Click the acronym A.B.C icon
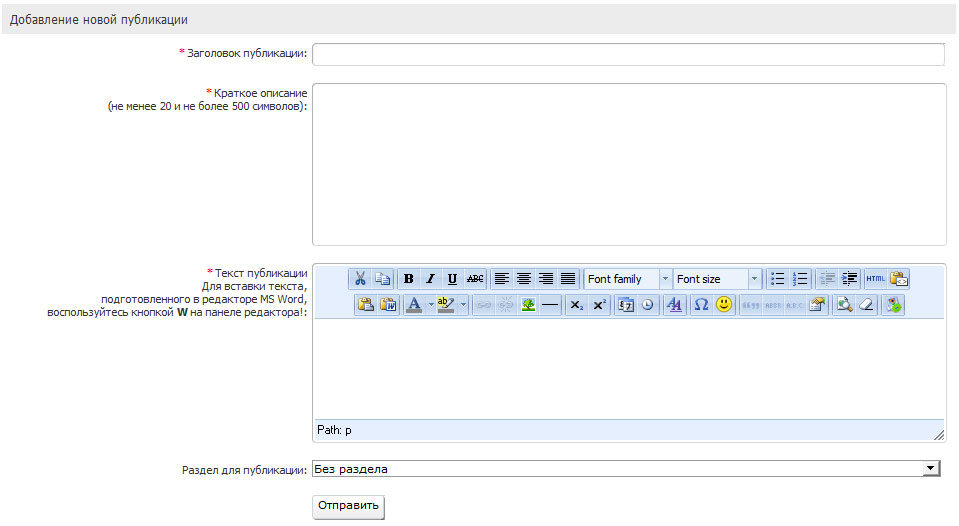This screenshot has width=959, height=526. (x=794, y=305)
